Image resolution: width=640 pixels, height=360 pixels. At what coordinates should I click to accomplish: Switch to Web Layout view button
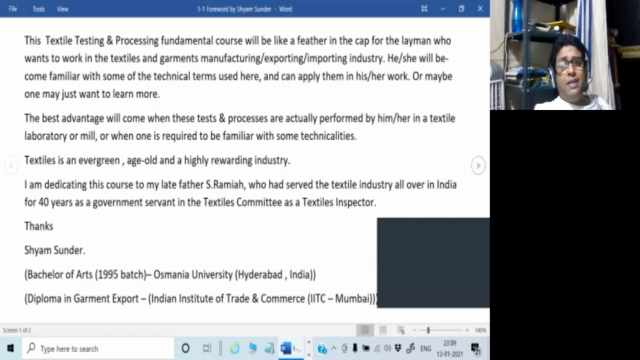[401, 330]
